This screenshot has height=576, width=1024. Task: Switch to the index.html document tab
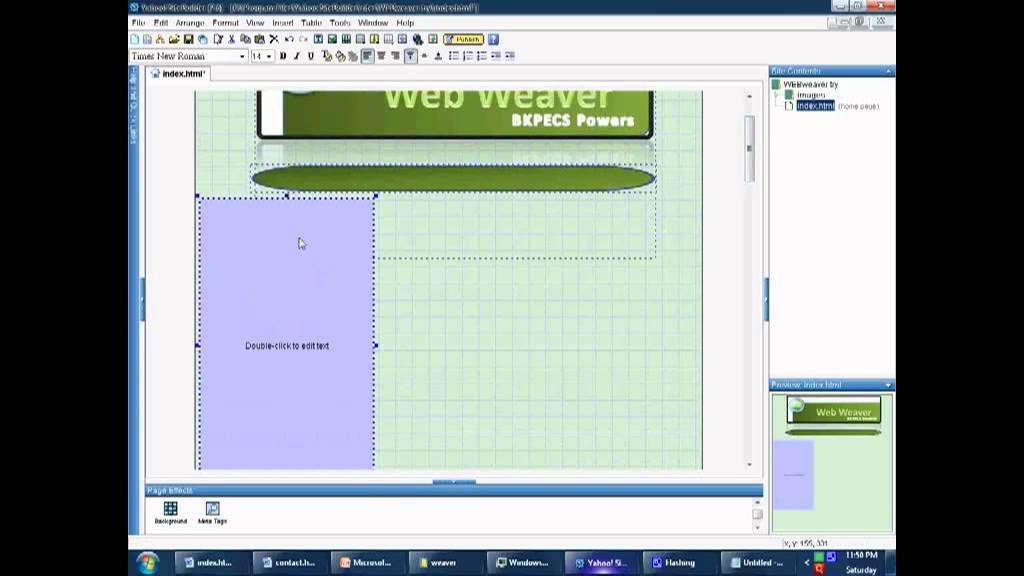[x=178, y=74]
